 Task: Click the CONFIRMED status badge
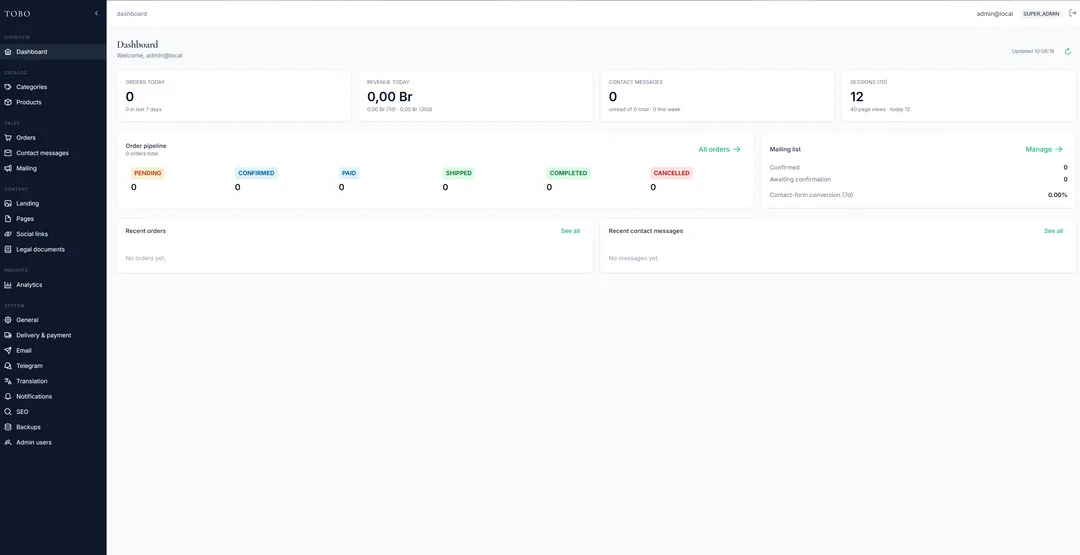point(256,173)
